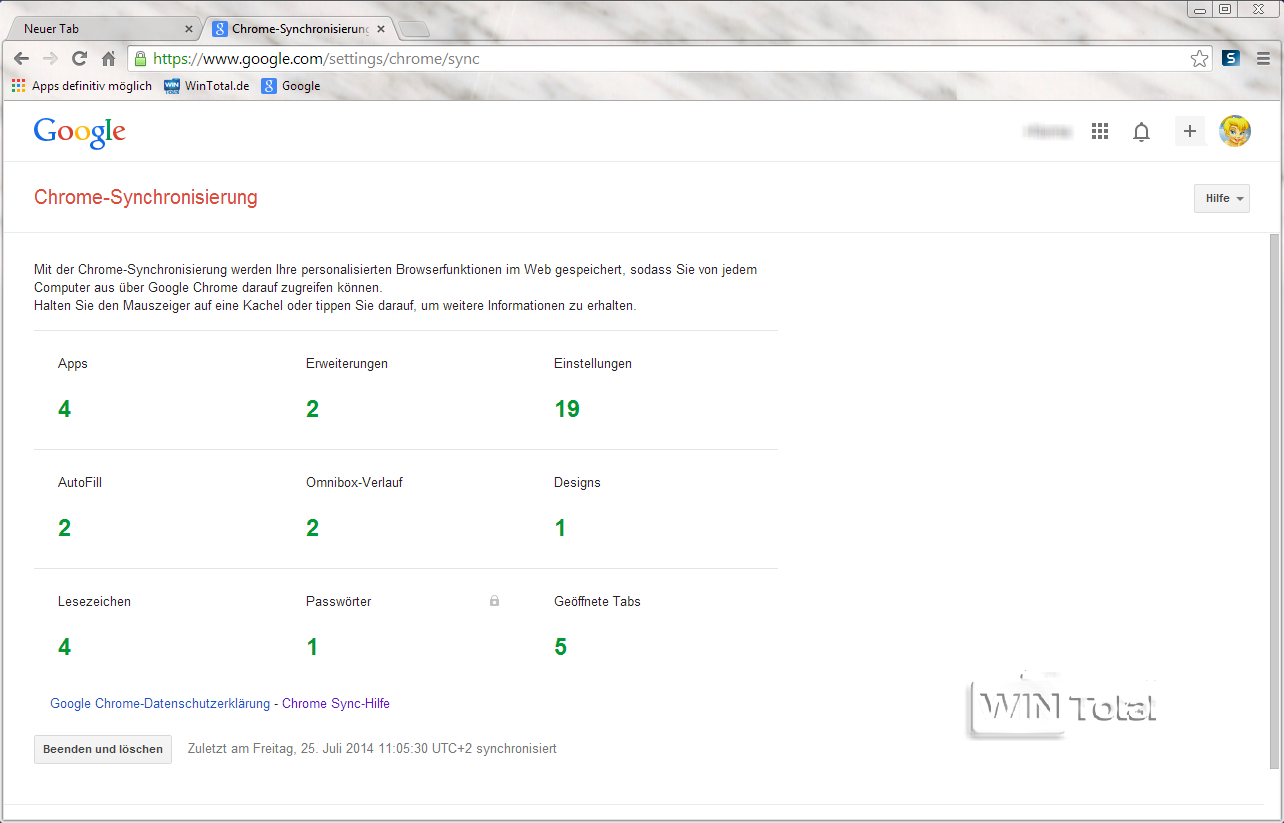Screen dimensions: 1284x823
Task: Close the Neuer Tab tab
Action: coord(189,29)
